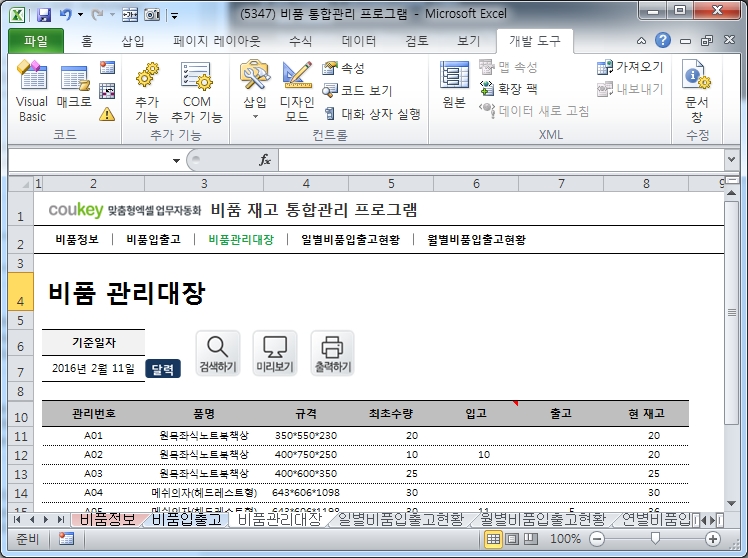Jump to last sheet tab arrow
Viewport: 748px width, 558px height.
tap(61, 519)
